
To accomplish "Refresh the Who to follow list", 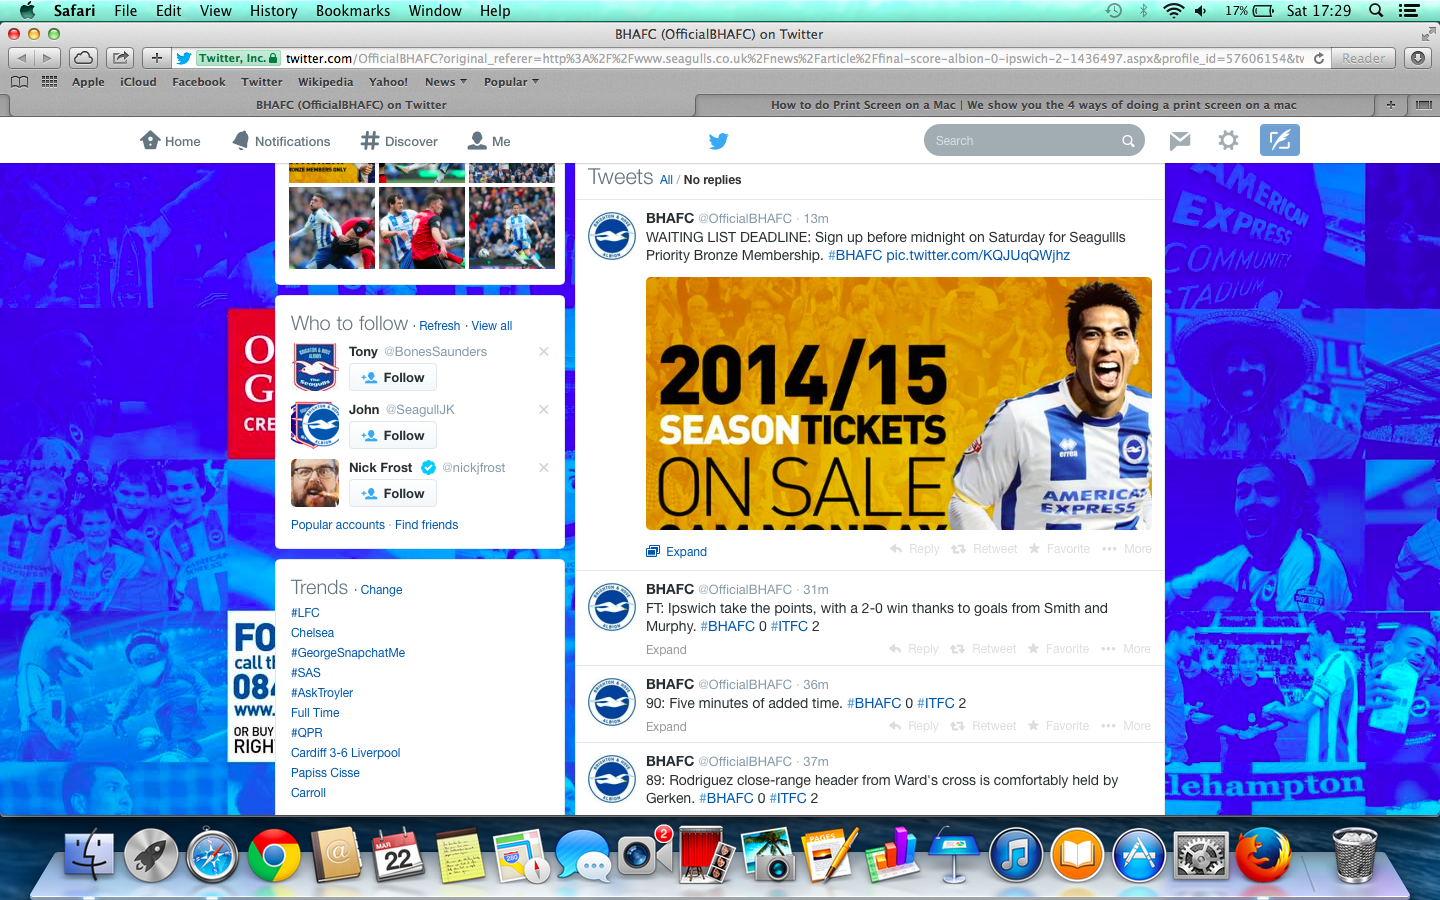I will [x=440, y=326].
